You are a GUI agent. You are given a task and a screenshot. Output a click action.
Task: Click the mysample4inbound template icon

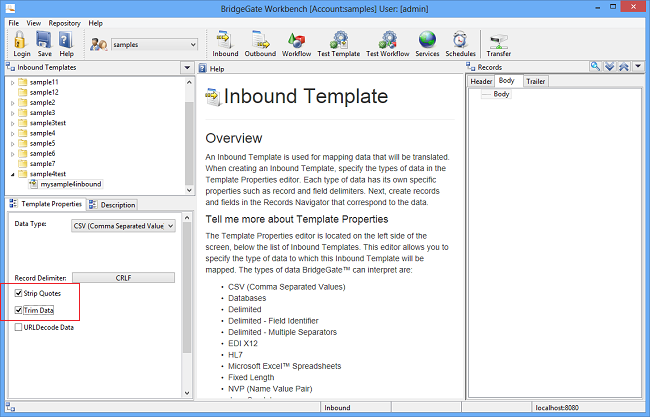point(34,184)
